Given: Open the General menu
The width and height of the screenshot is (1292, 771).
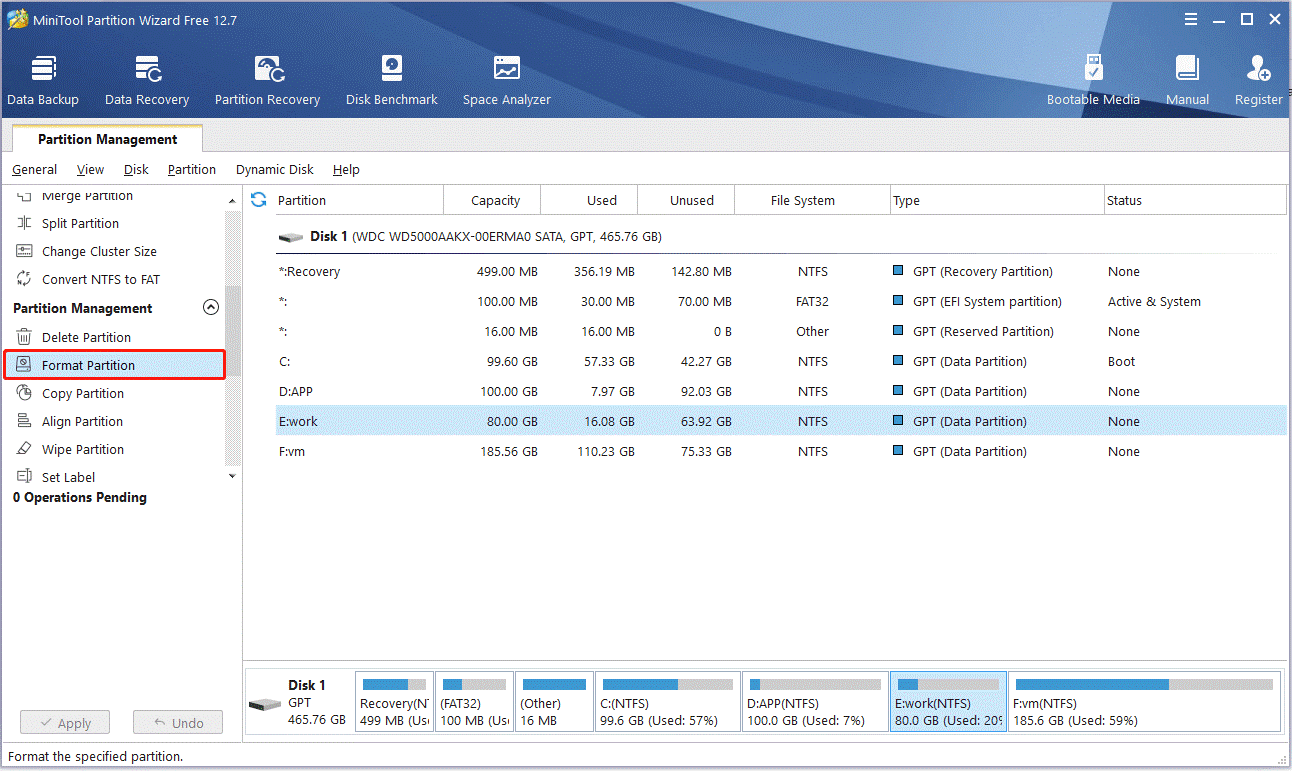Looking at the screenshot, I should tap(35, 170).
